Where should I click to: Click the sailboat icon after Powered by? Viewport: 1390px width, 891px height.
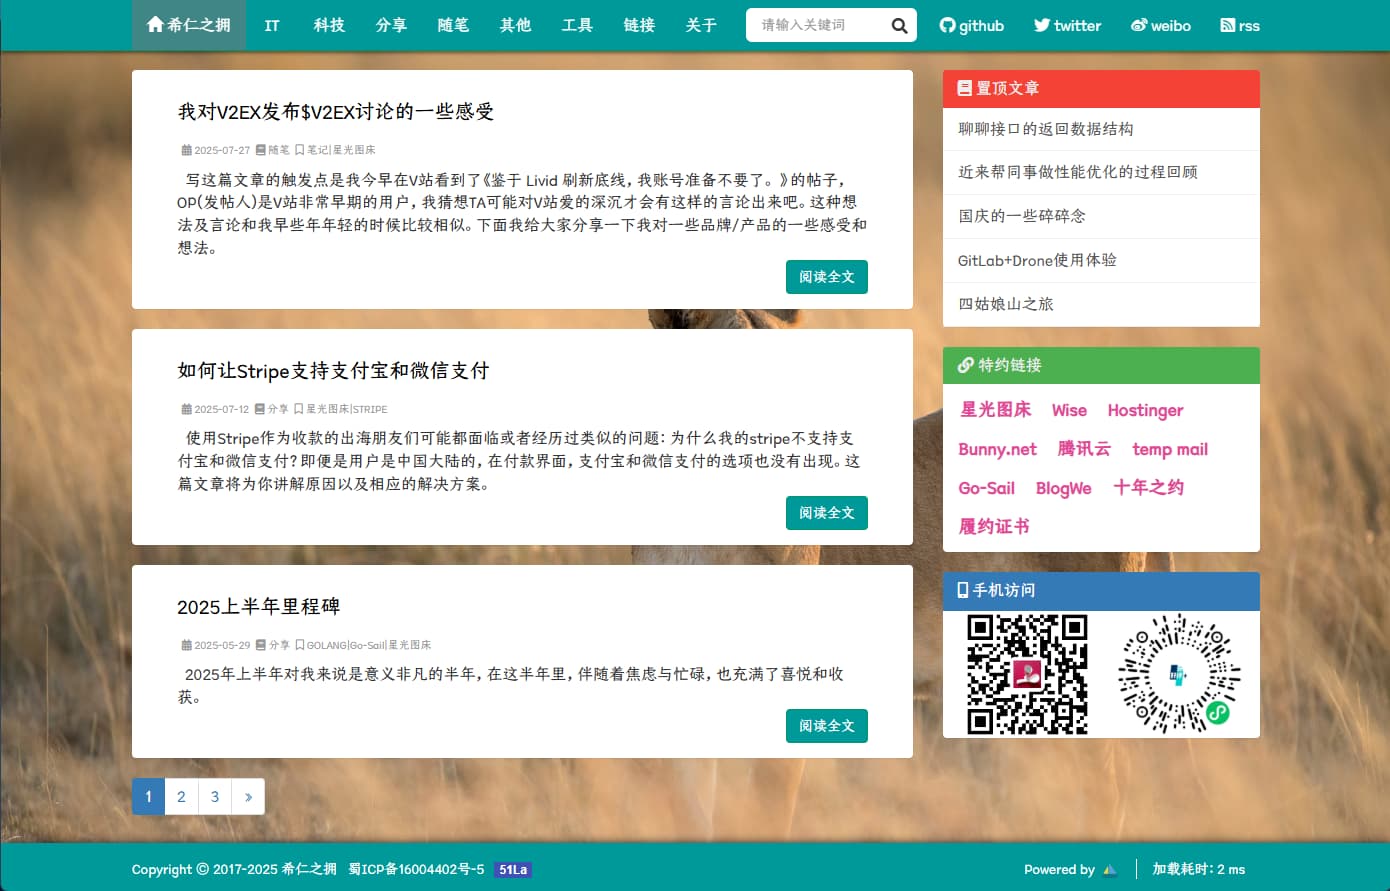click(x=1110, y=869)
